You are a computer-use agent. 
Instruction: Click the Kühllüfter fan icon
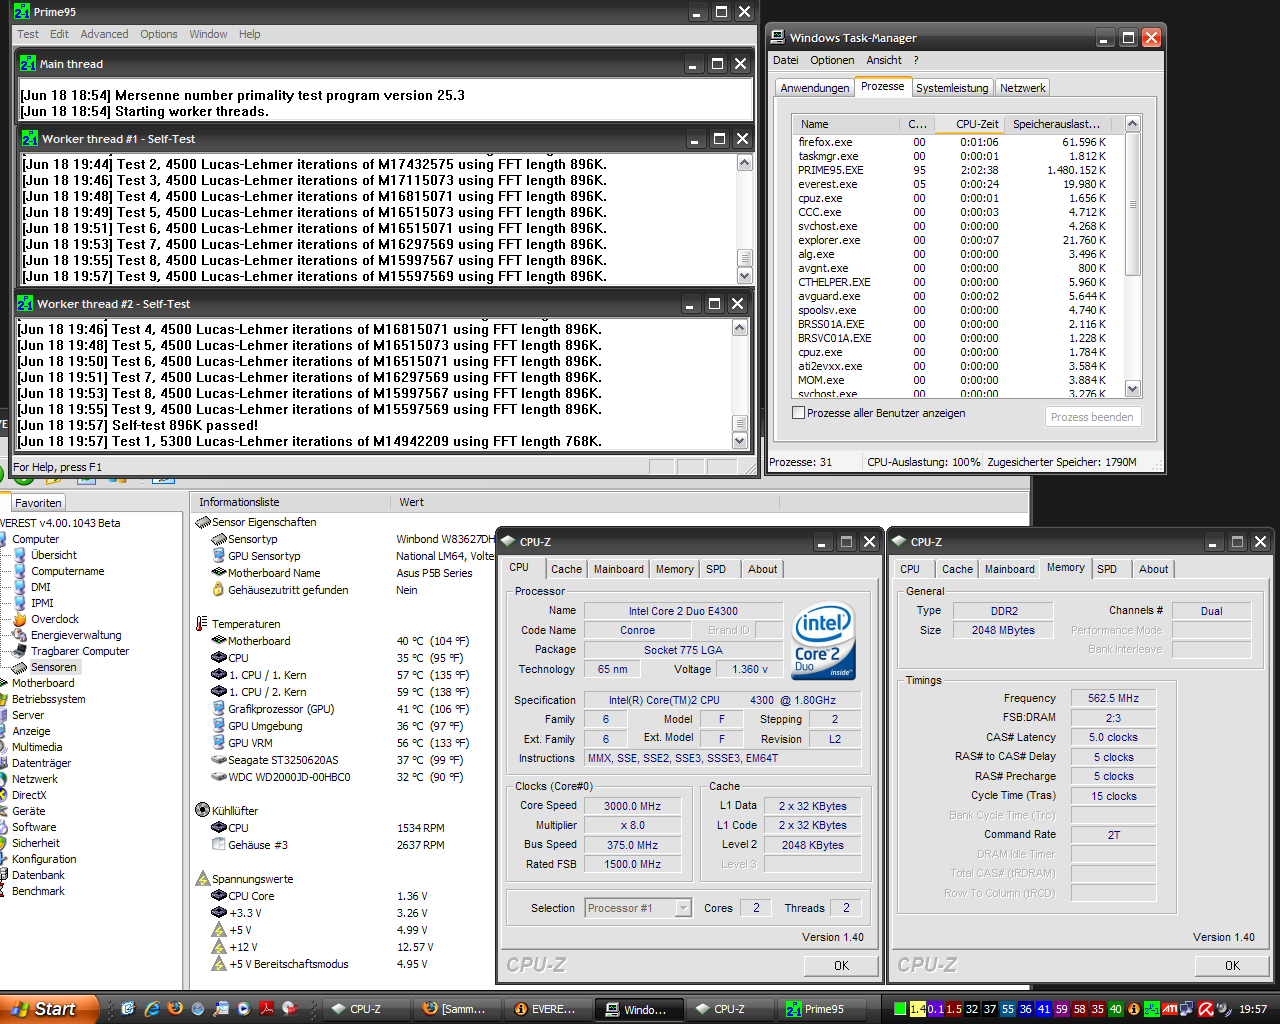pos(202,810)
